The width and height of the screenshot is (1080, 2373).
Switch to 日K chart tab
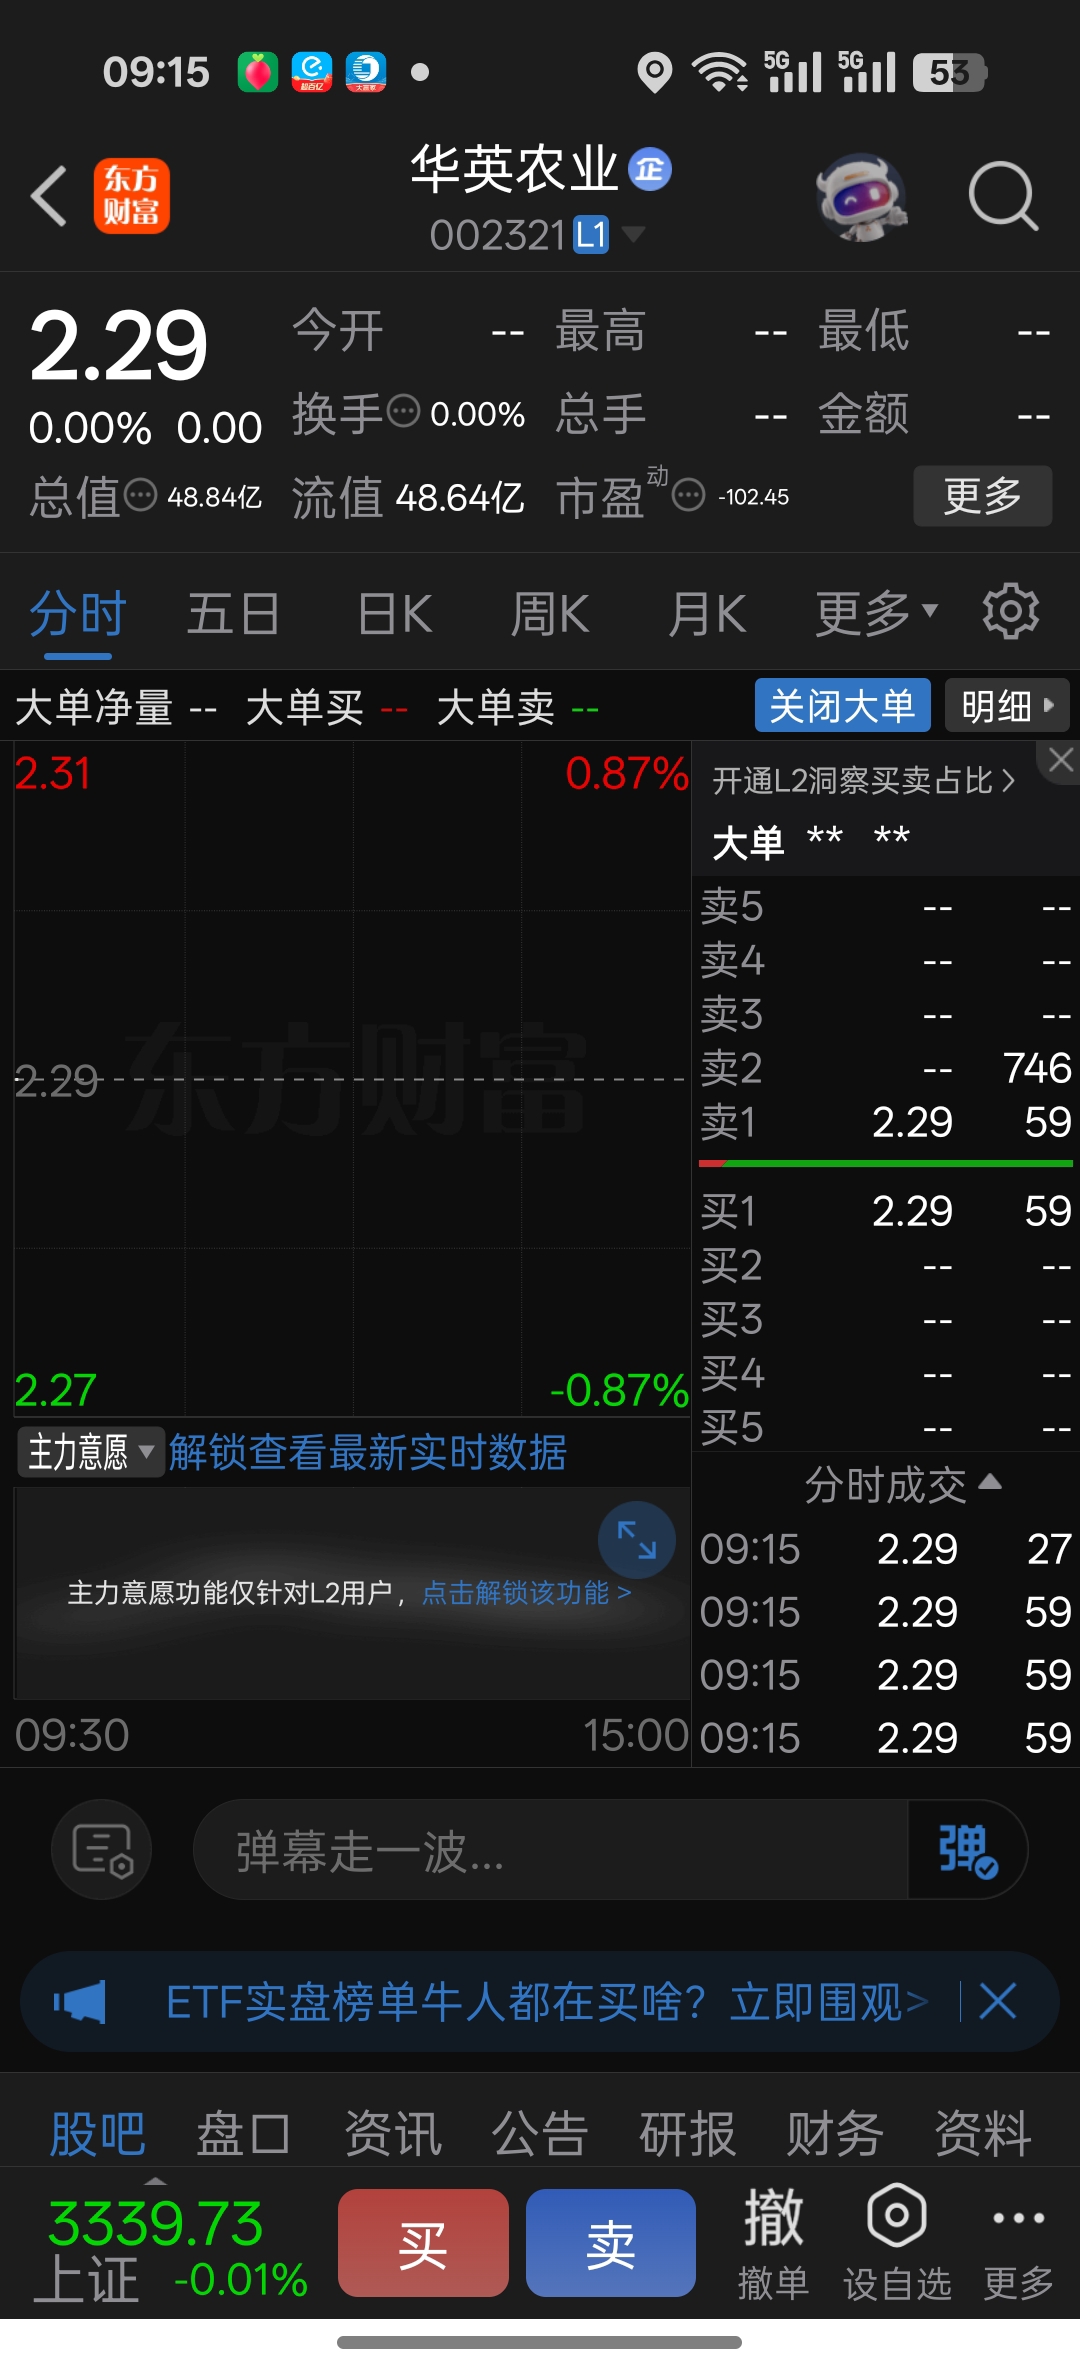[394, 614]
